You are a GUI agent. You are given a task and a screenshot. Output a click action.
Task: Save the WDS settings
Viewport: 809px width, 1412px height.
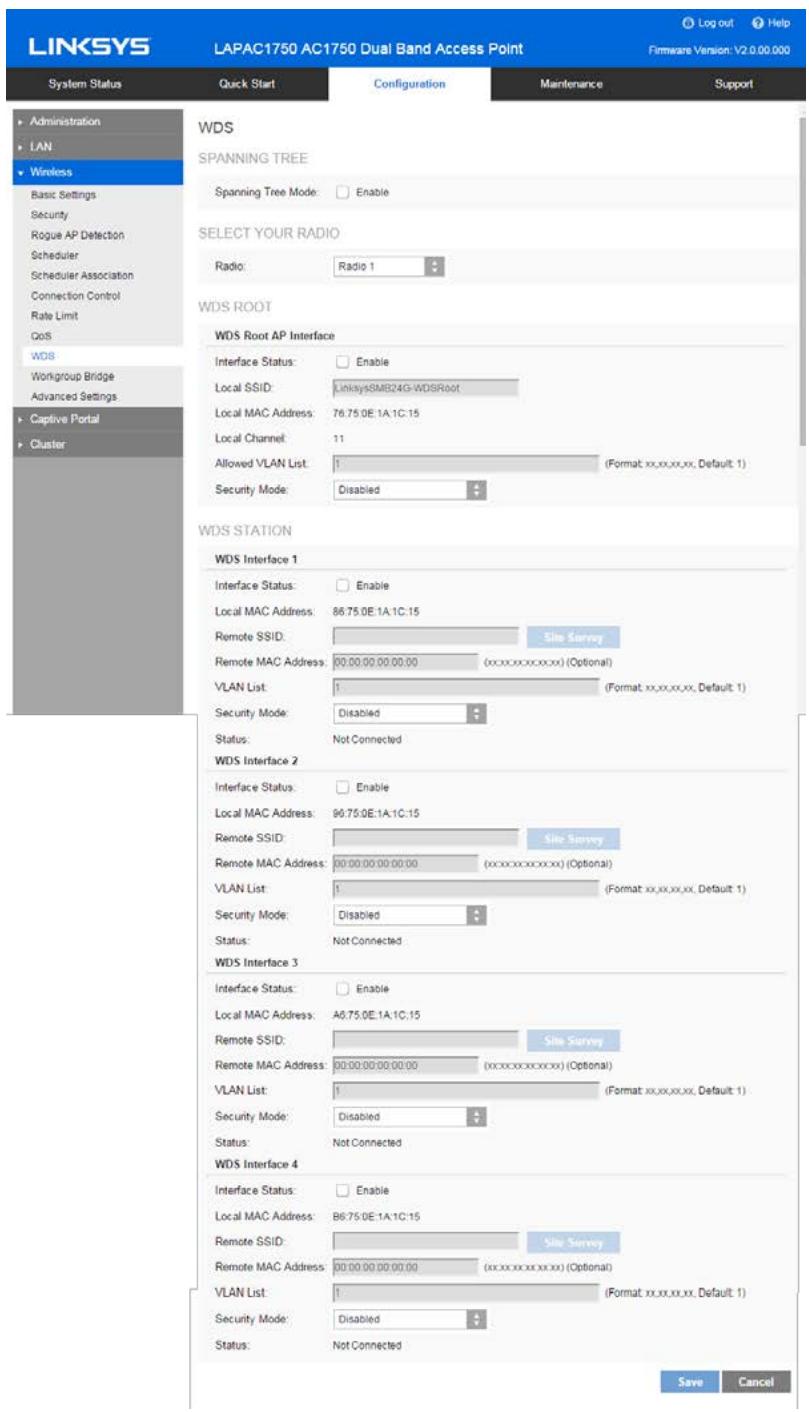tap(686, 1382)
